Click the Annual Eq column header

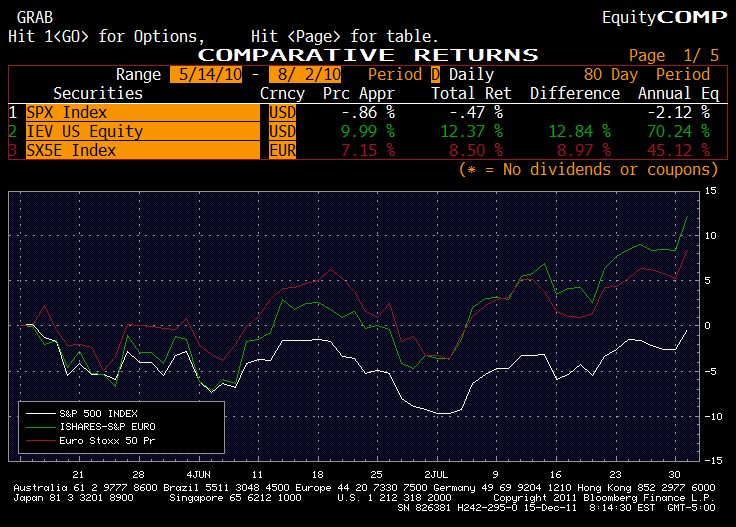coord(678,94)
